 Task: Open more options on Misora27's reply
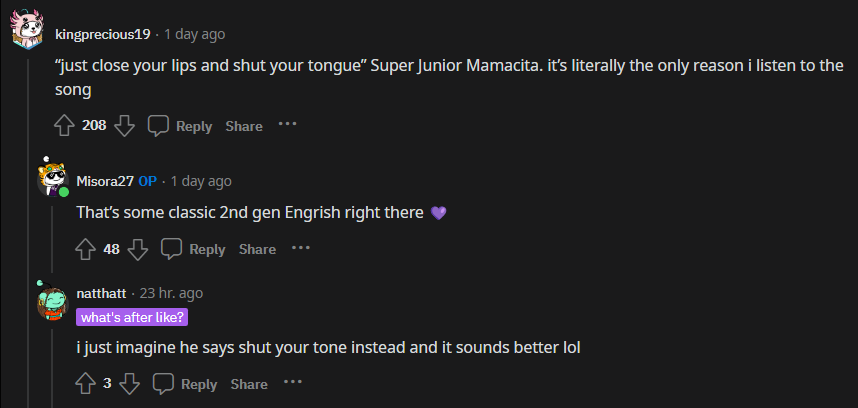pyautogui.click(x=301, y=248)
